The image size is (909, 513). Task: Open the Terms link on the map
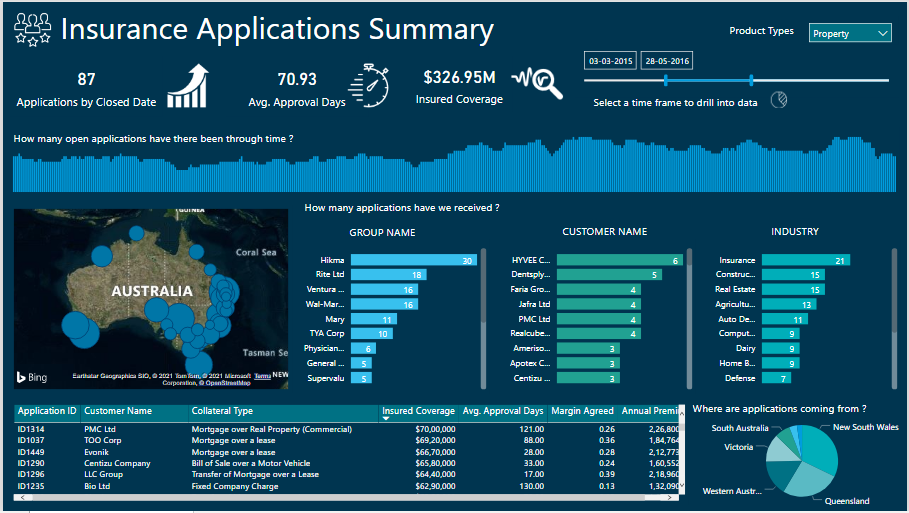tap(262, 376)
